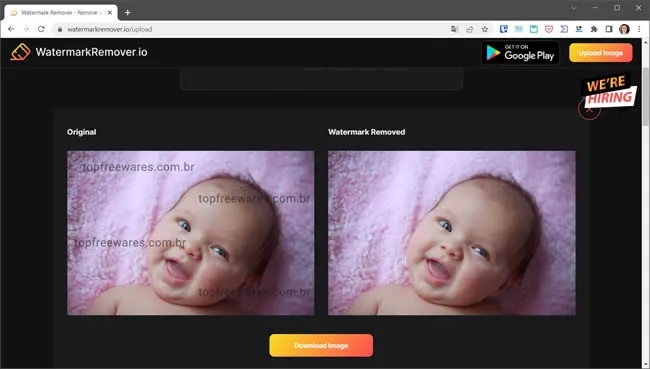Image resolution: width=650 pixels, height=369 pixels.
Task: Open the tab search chevron in title bar
Action: coord(574,8)
